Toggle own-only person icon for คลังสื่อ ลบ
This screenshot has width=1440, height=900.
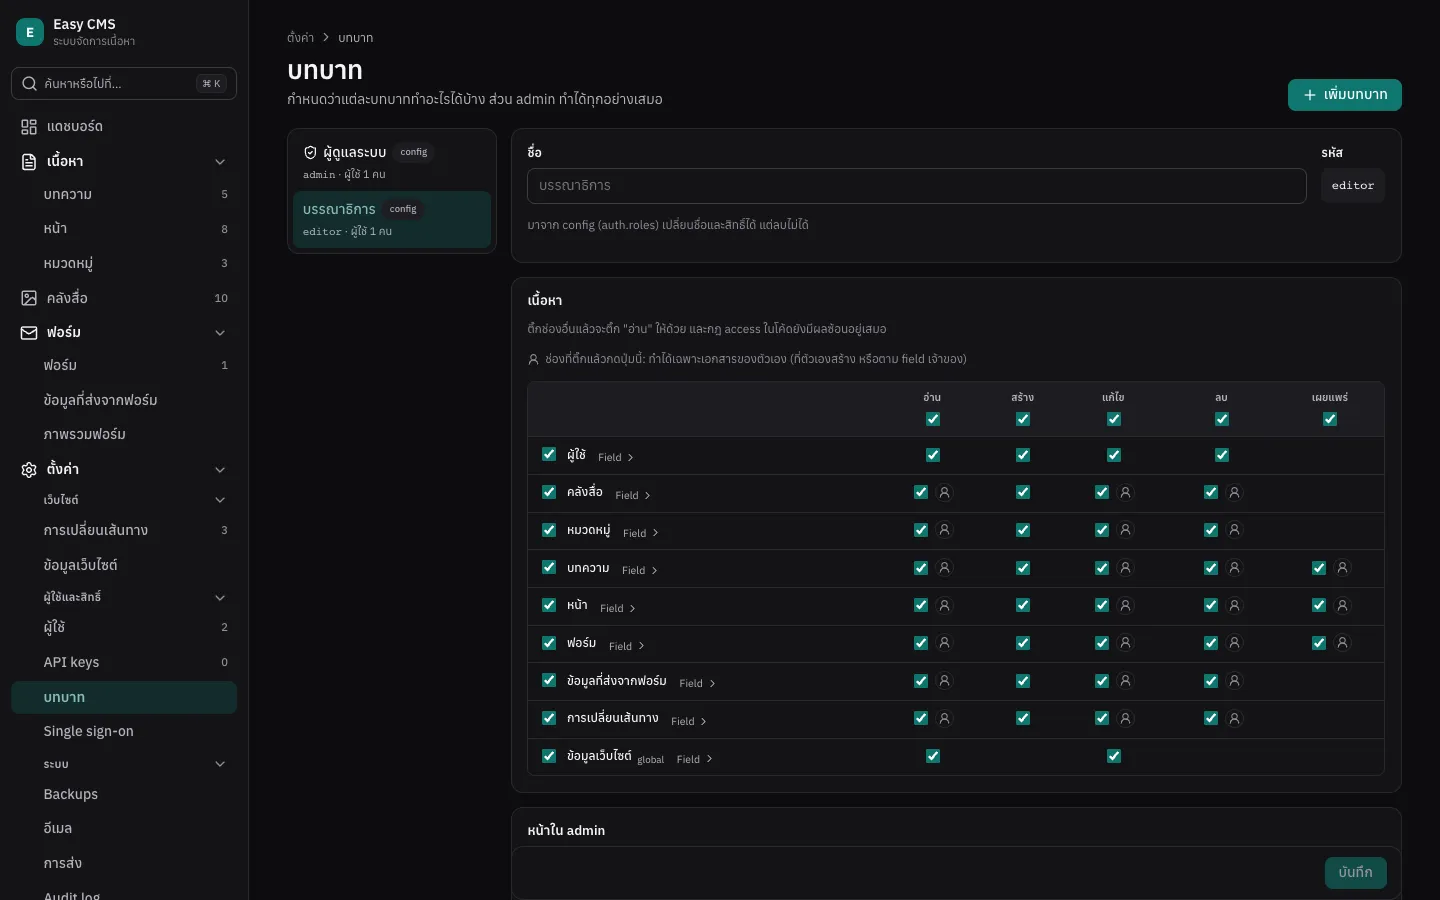(x=1234, y=492)
